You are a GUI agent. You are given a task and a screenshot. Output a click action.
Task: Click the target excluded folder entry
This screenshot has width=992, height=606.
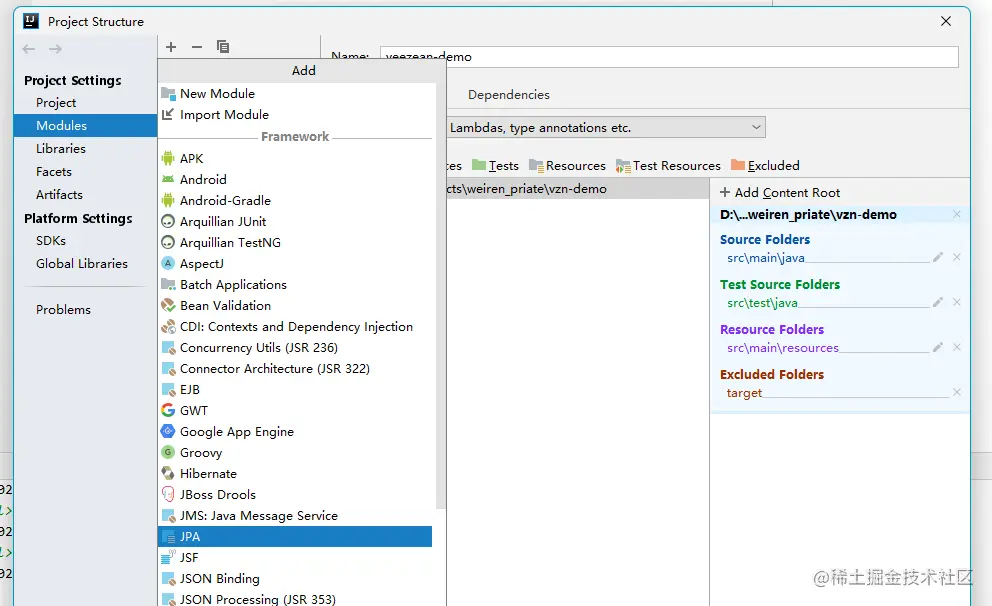pyautogui.click(x=744, y=393)
